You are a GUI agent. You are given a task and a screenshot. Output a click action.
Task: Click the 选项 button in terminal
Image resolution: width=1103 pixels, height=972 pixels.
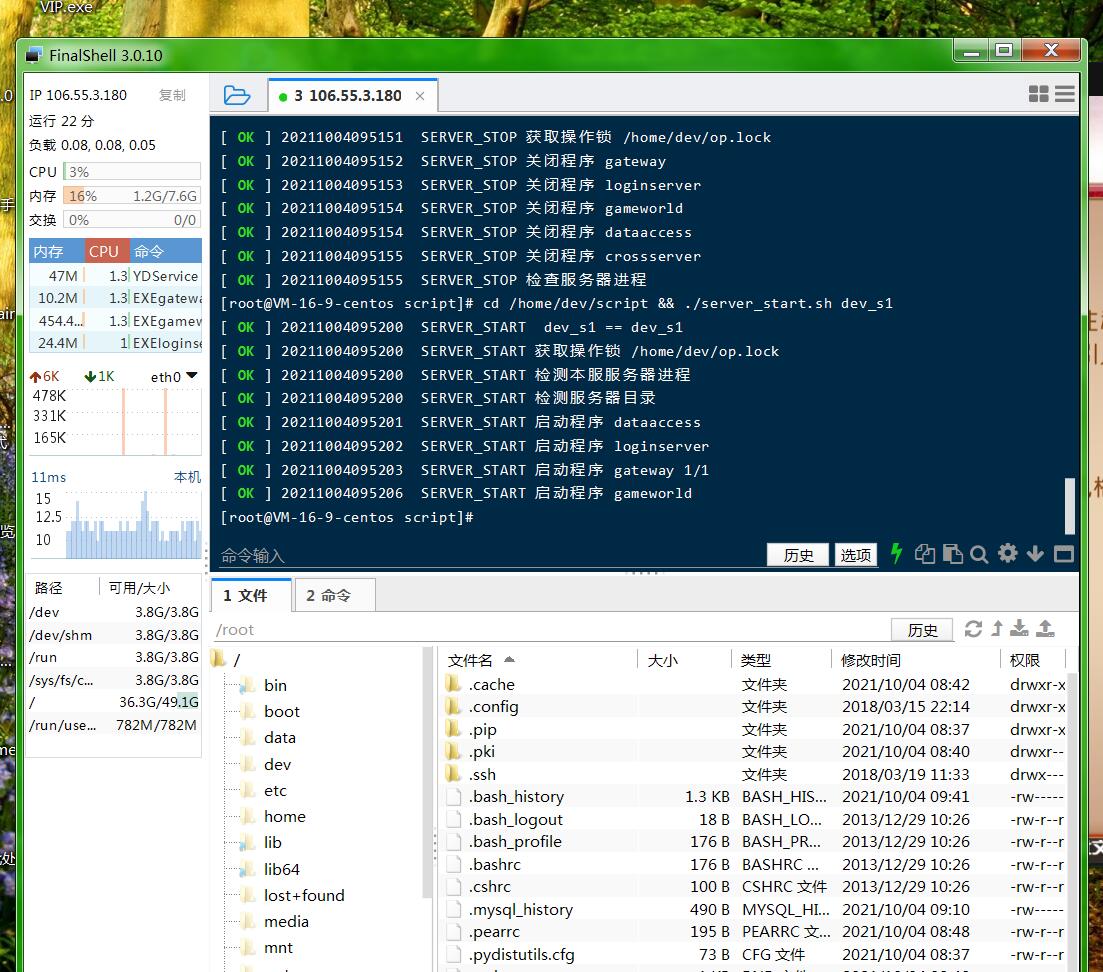(855, 555)
